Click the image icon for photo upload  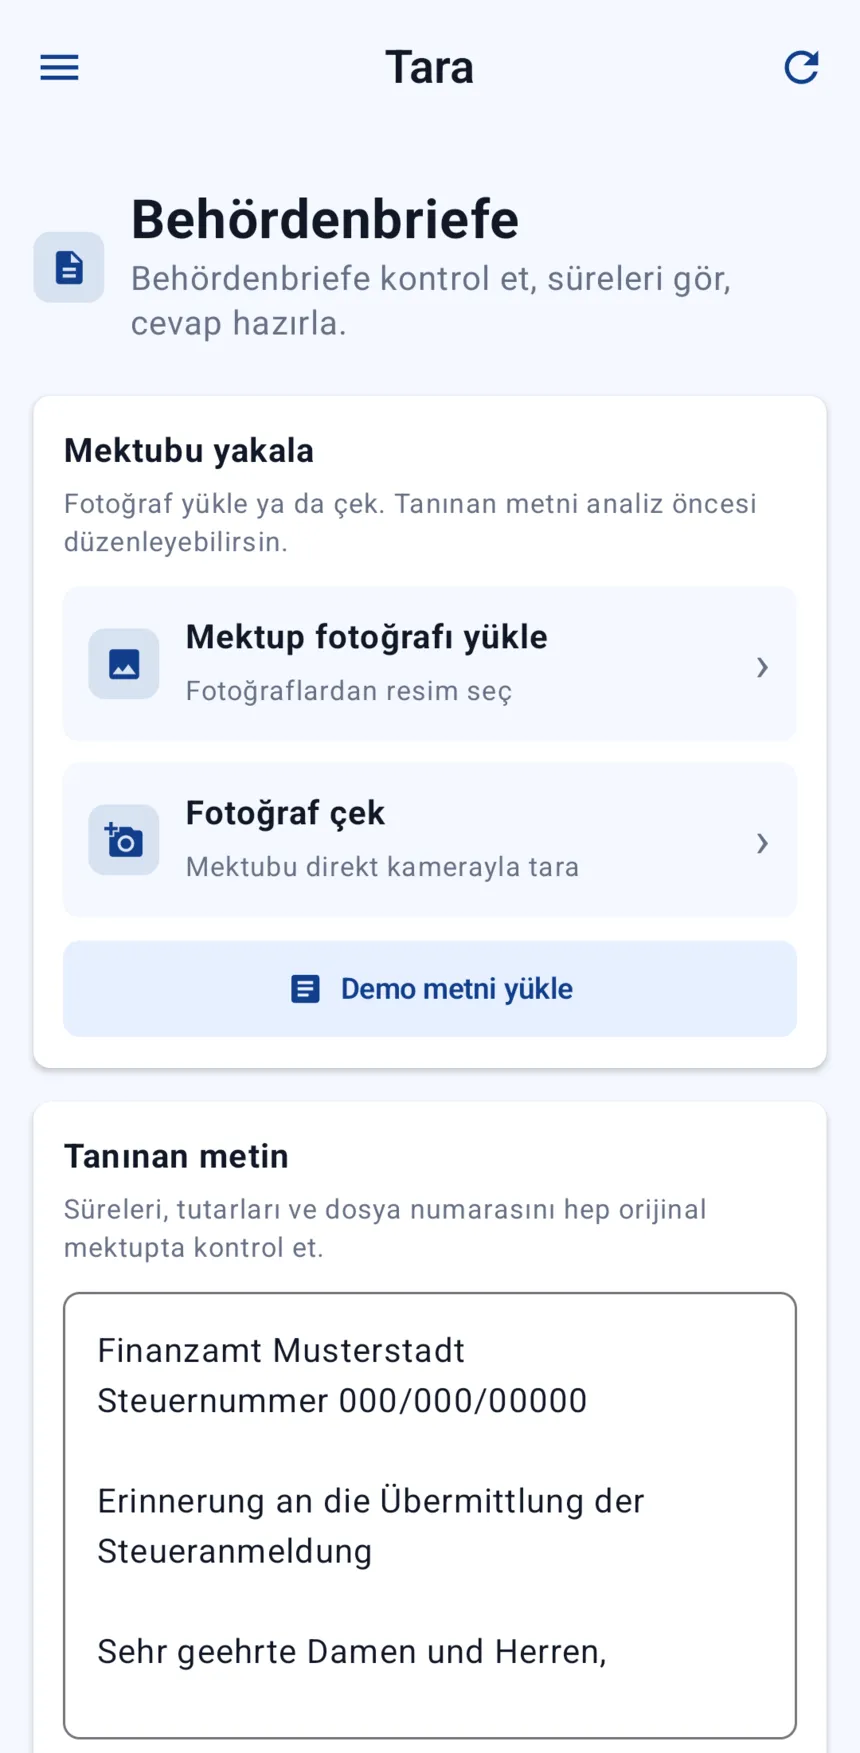124,664
